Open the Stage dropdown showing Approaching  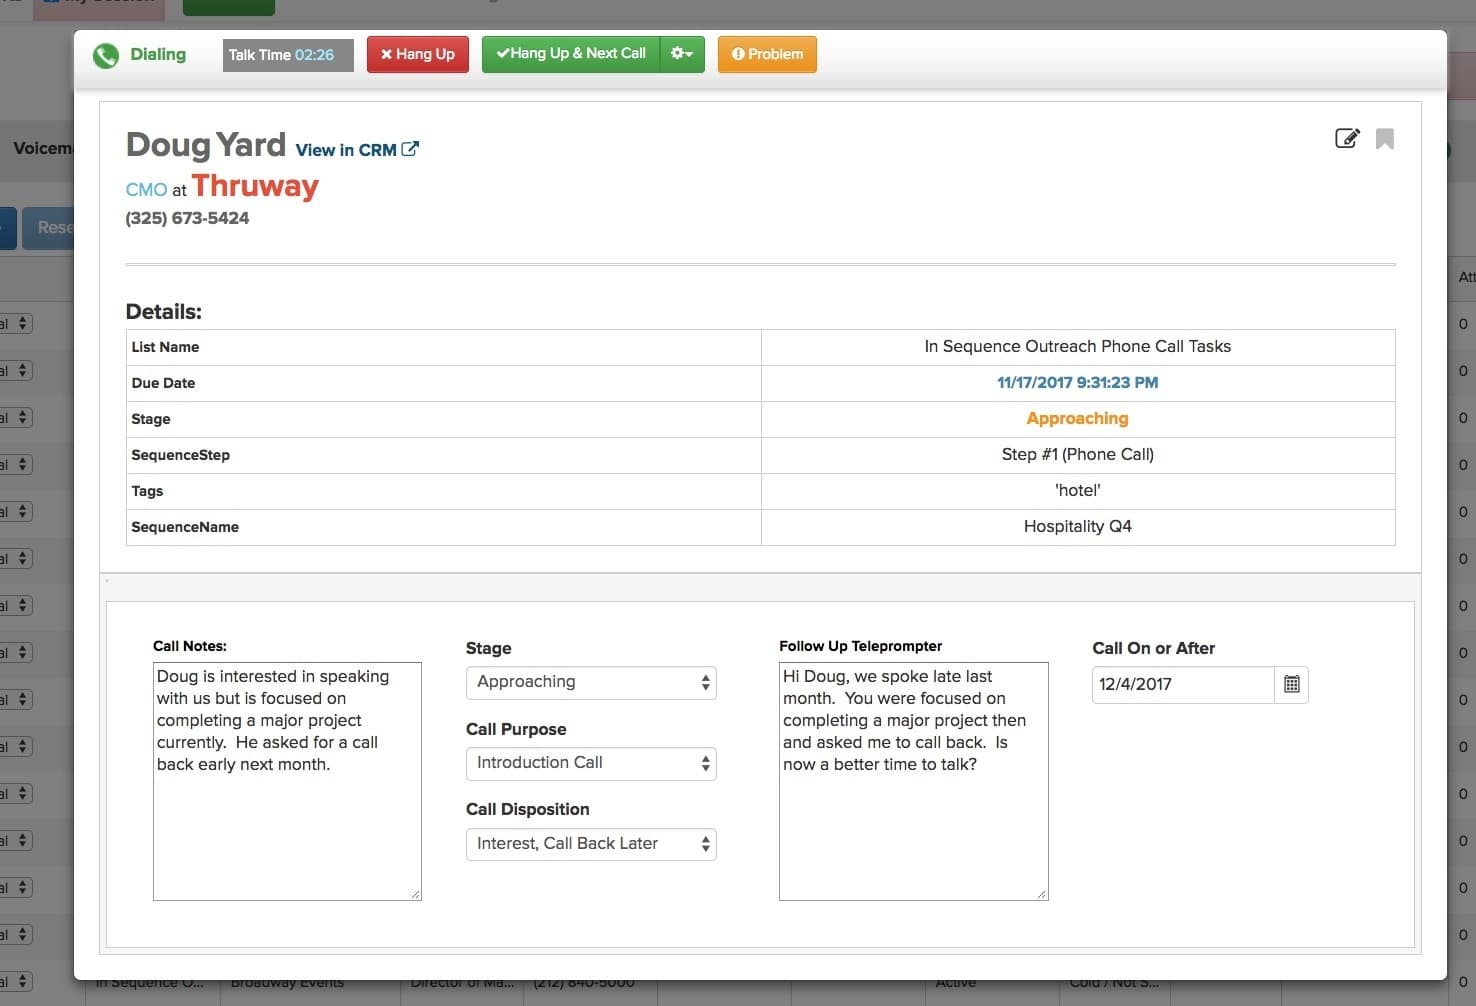click(591, 683)
